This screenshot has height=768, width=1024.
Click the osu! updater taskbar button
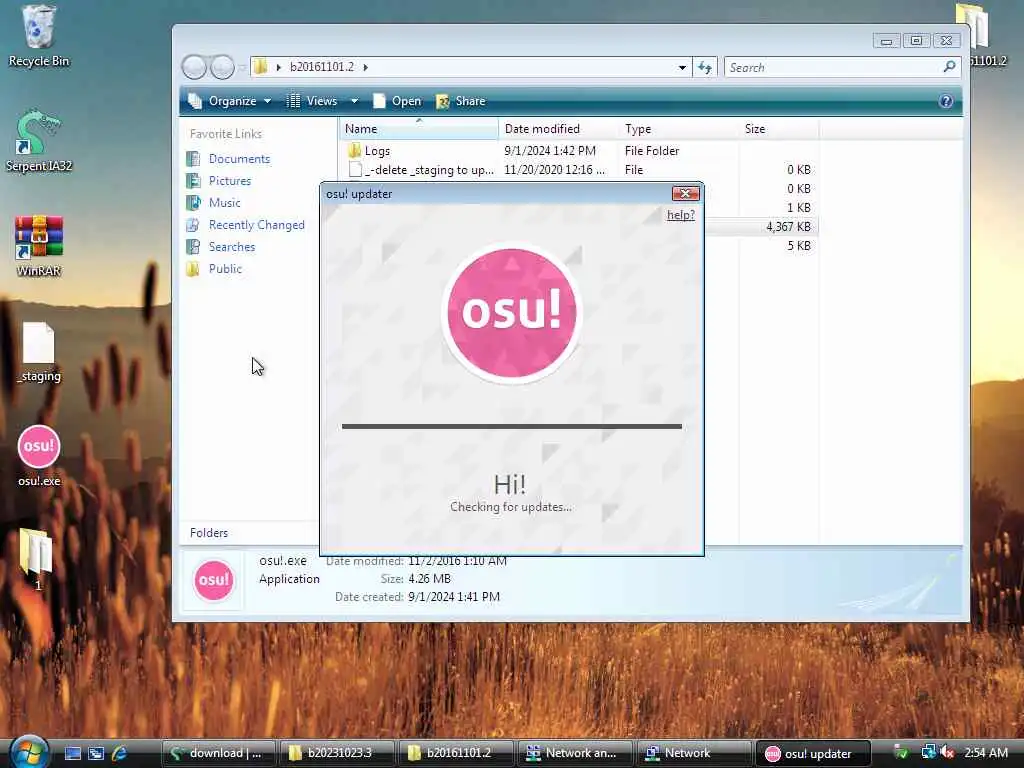[x=813, y=753]
